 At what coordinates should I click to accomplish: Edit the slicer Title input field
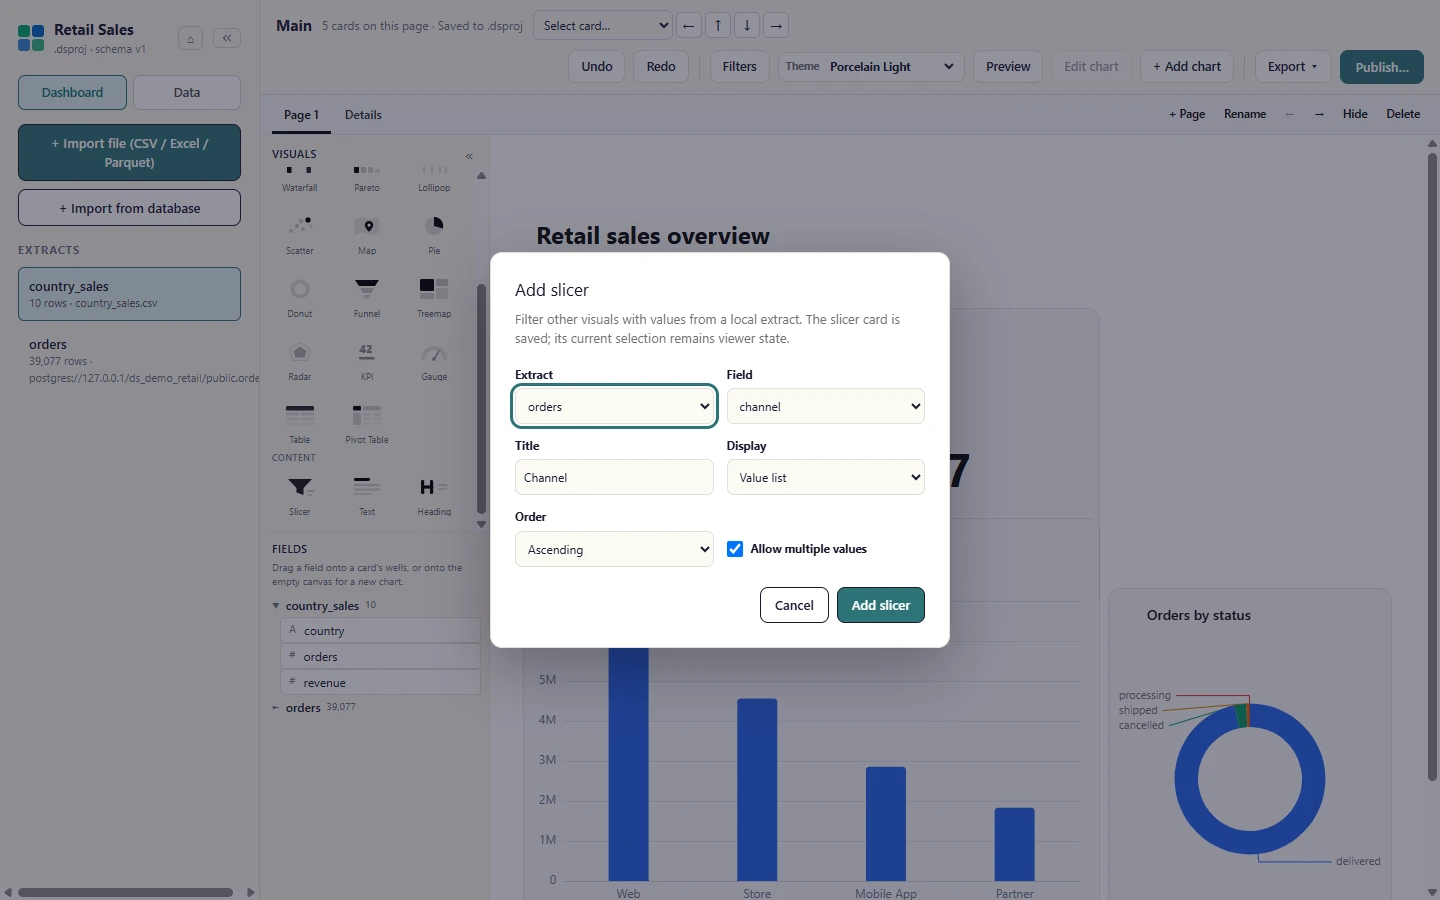point(614,478)
